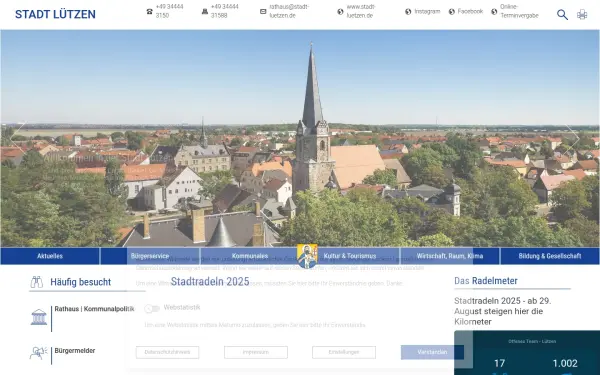Click the fax machine icon in header
Viewport: 600px width, 375px height.
pos(205,11)
